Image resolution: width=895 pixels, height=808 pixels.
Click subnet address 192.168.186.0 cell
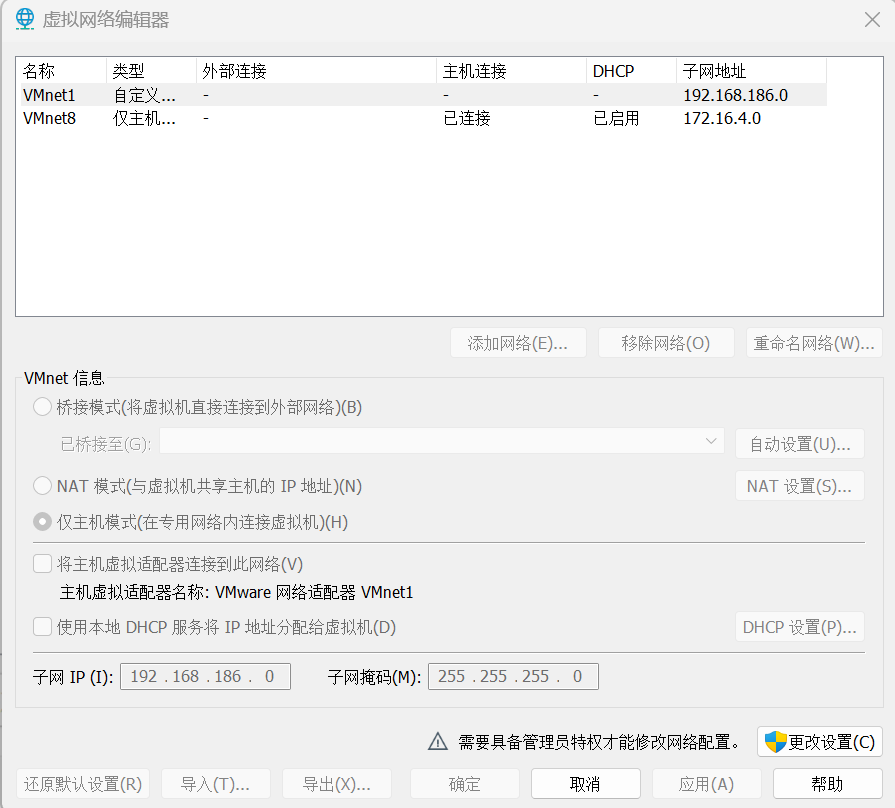[x=736, y=95]
